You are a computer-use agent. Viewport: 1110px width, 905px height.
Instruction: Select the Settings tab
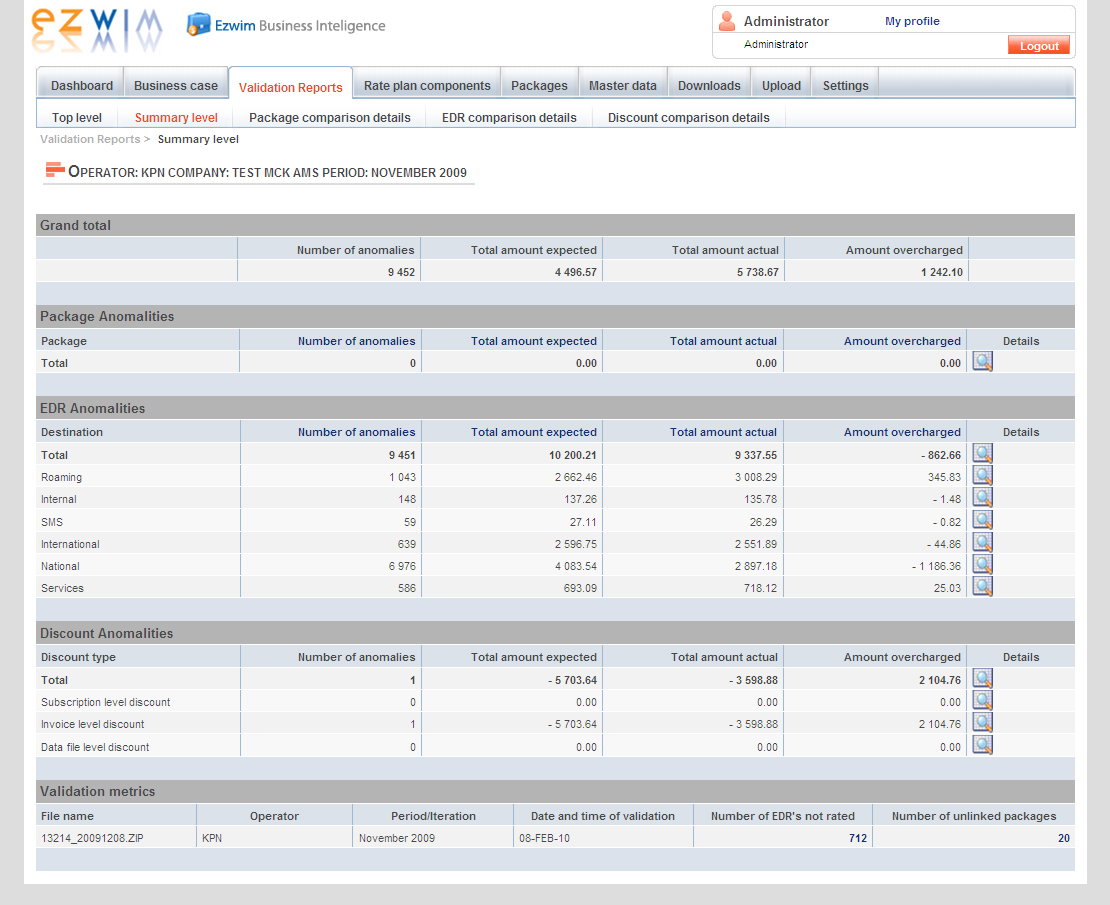click(x=845, y=86)
